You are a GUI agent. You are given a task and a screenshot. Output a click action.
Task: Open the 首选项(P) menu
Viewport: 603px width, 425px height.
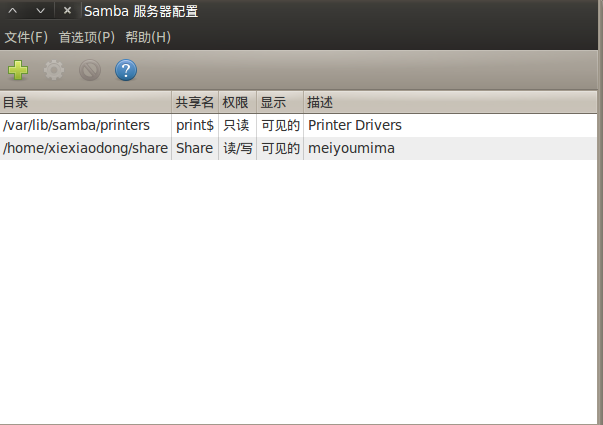pos(87,37)
